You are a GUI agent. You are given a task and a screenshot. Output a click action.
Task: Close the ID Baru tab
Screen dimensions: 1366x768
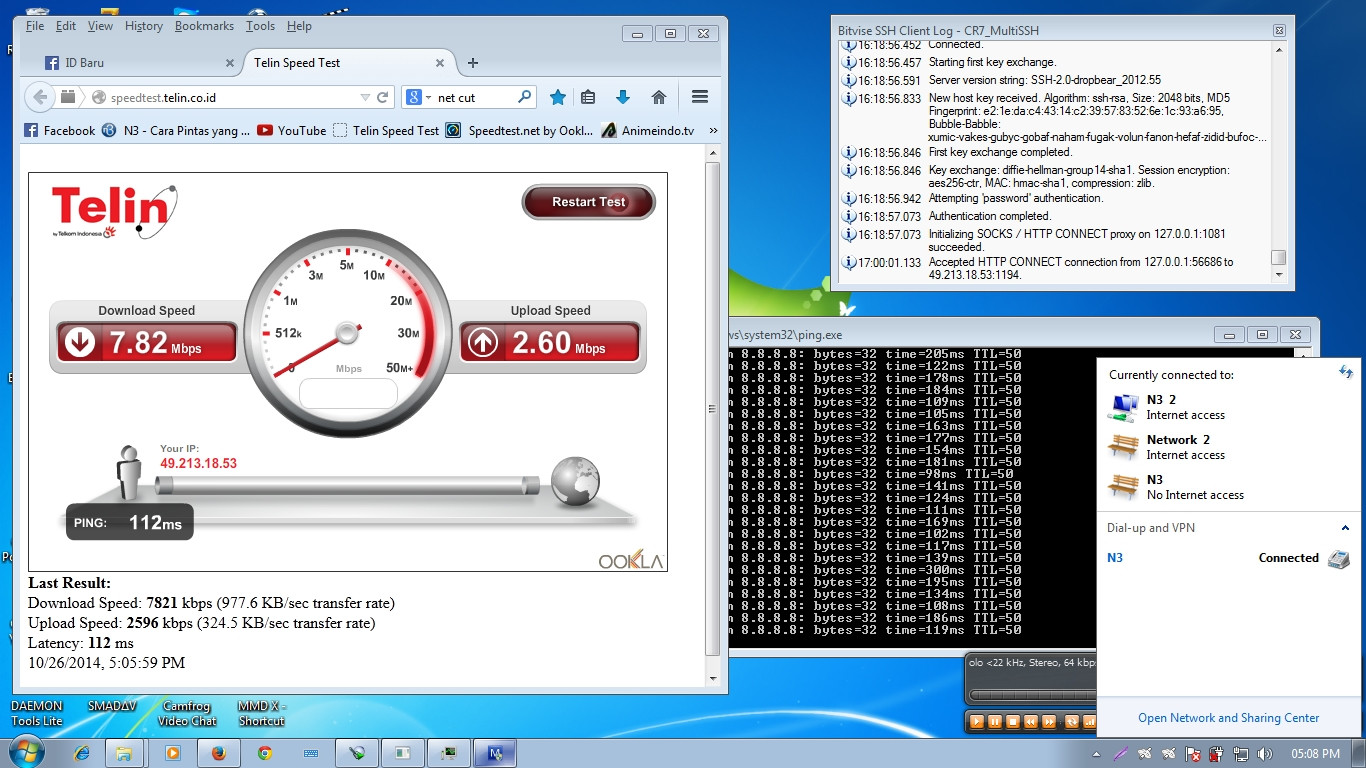click(229, 63)
